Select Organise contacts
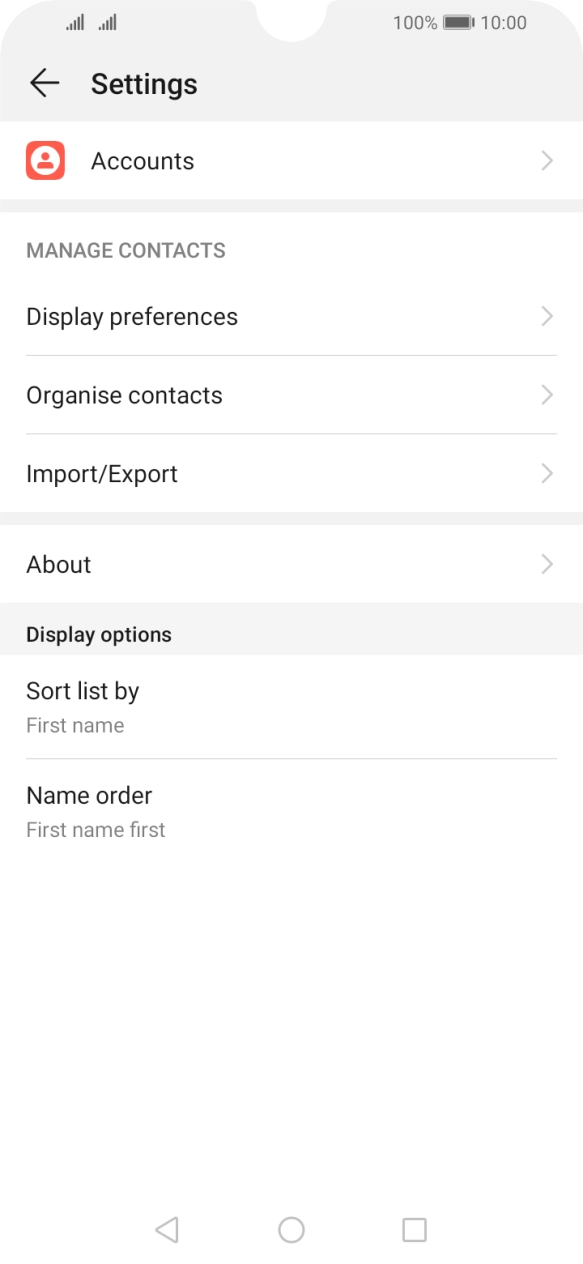 click(124, 394)
